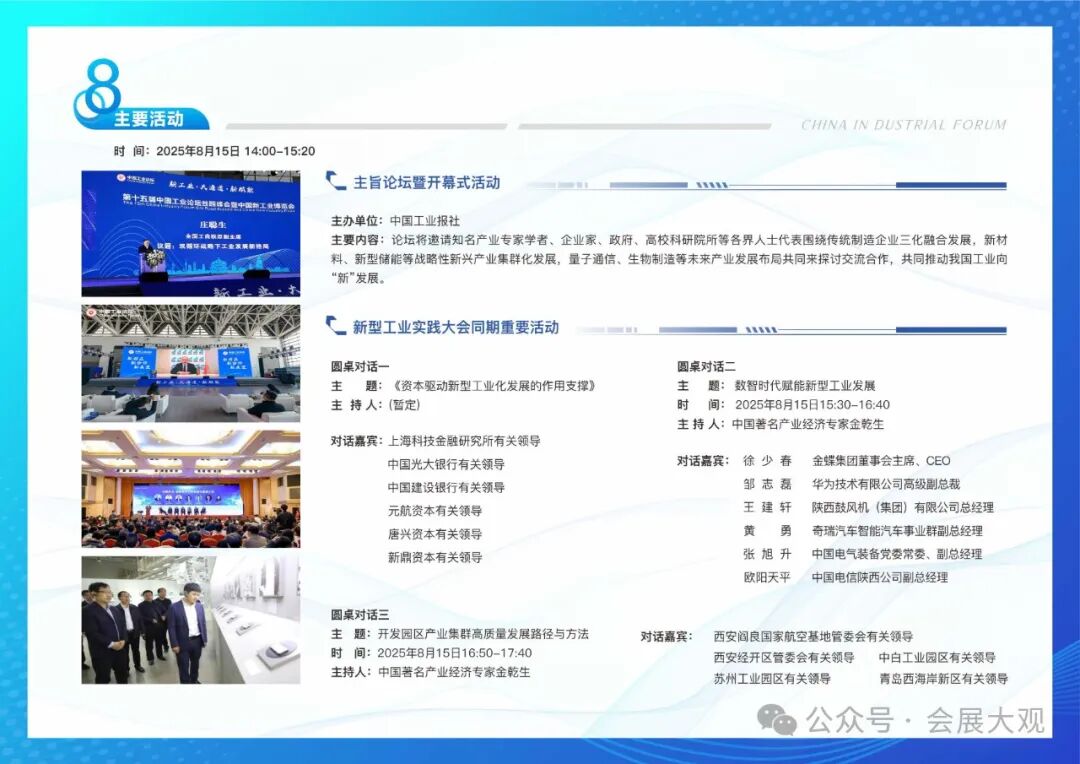Click the 主要内容 label
This screenshot has height=764, width=1080.
point(357,240)
